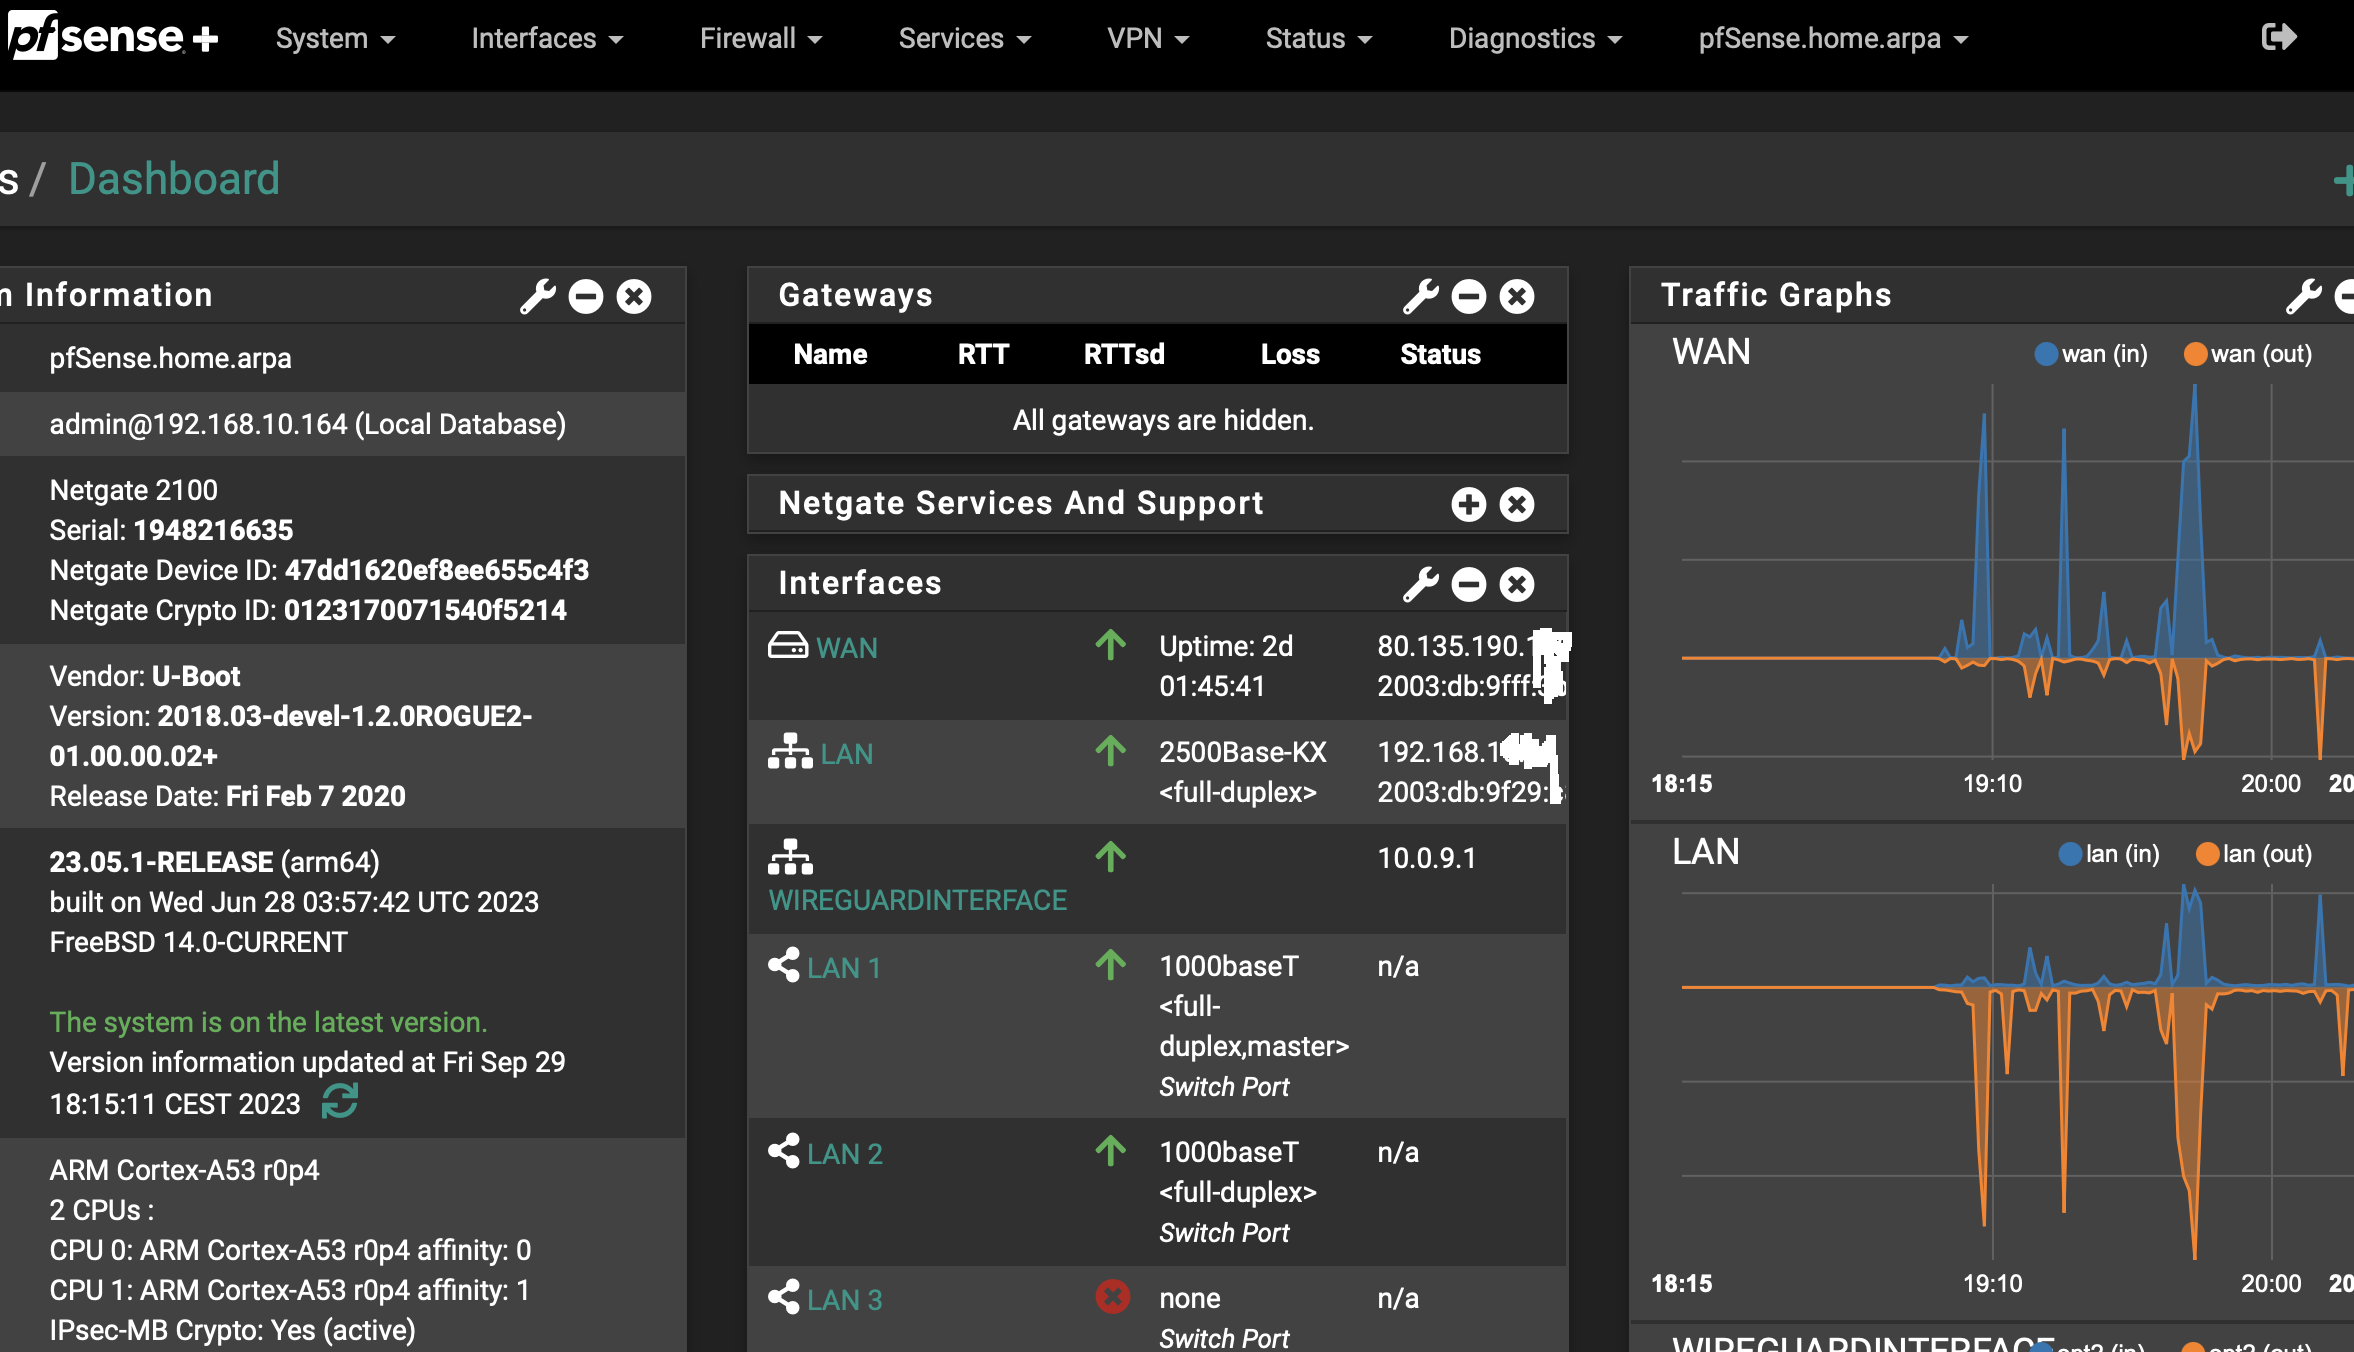Screen dimensions: 2354x1352
Task: Close Netgate Services And Support widget
Action: (1517, 504)
